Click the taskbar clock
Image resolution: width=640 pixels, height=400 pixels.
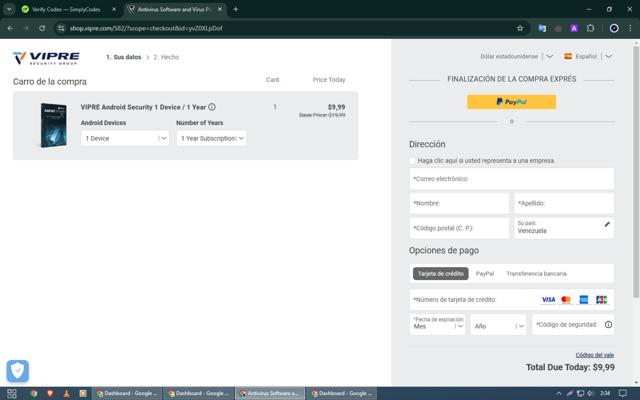pos(605,393)
